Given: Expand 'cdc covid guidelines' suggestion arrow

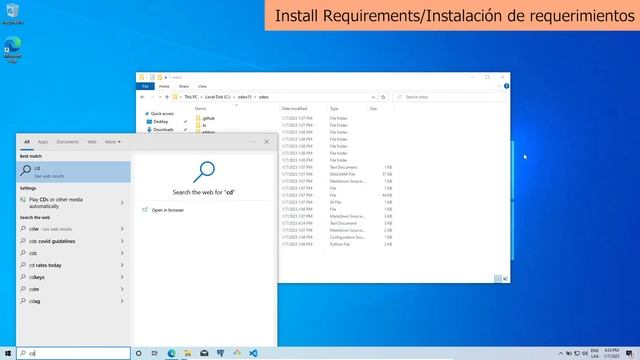Looking at the screenshot, I should (122, 241).
